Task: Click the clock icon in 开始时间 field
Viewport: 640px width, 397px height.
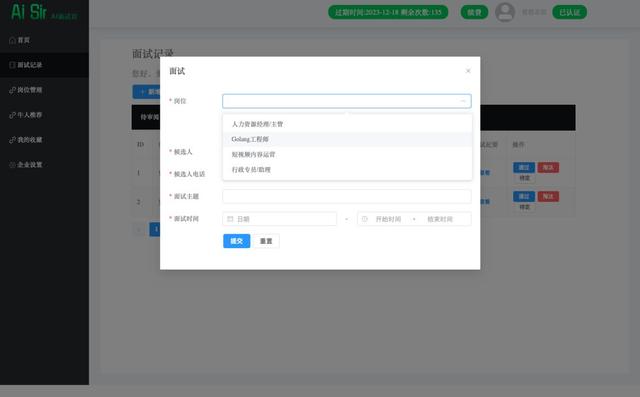Action: (x=364, y=219)
